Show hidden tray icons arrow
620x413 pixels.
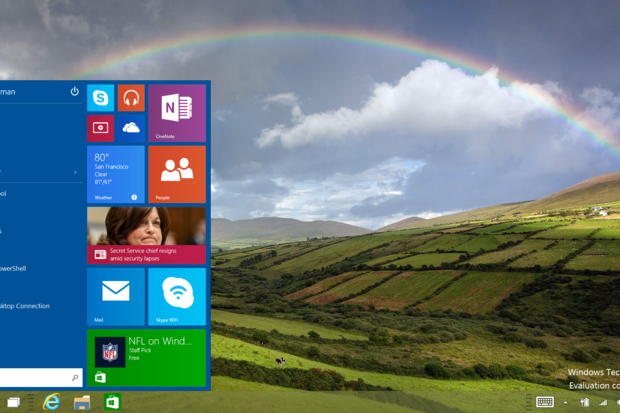(565, 403)
